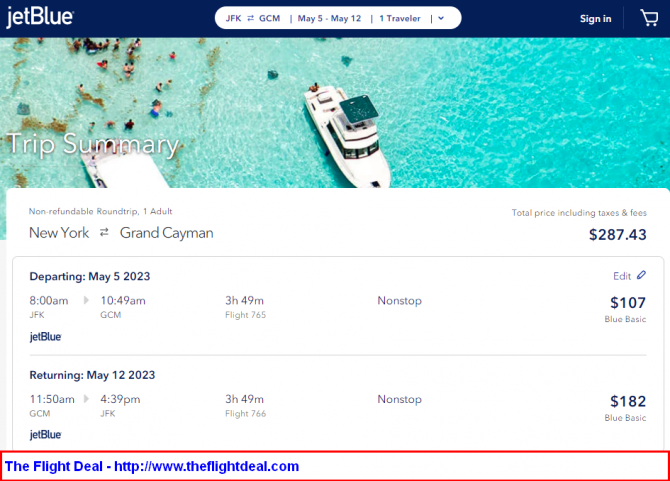Click Flight 765 details text
The width and height of the screenshot is (670, 481).
pyautogui.click(x=246, y=314)
